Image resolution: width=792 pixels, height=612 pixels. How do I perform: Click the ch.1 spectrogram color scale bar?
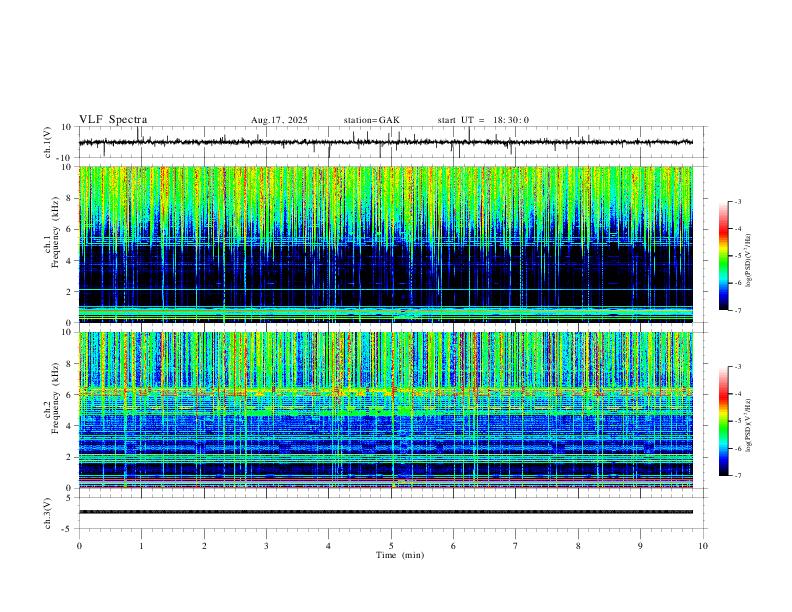tap(723, 256)
